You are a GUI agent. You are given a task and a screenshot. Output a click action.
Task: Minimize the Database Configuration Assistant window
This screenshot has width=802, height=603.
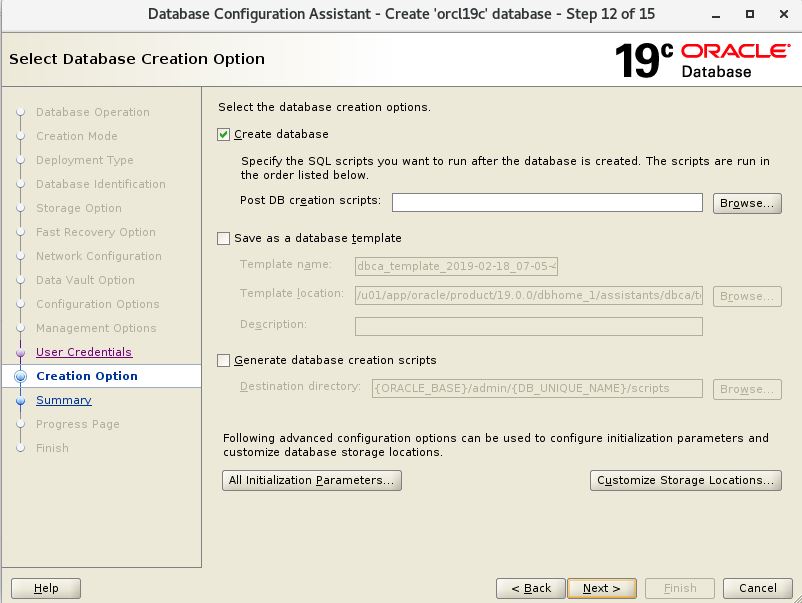tap(716, 15)
